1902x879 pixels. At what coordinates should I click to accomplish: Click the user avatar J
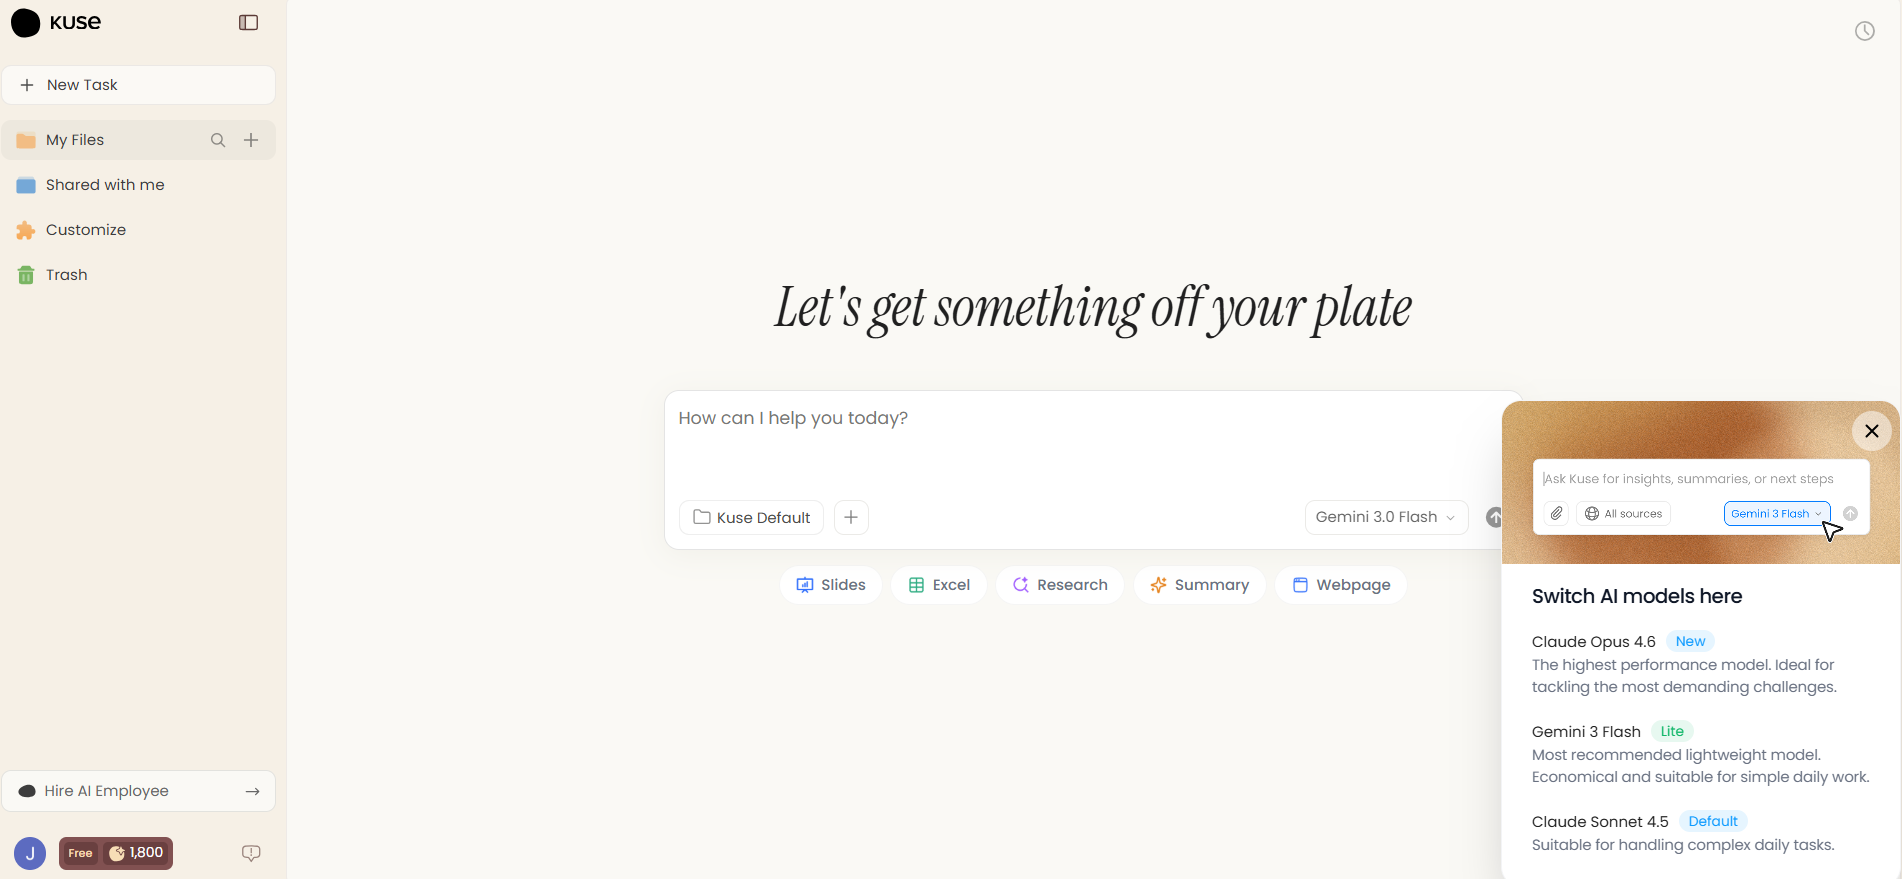[30, 853]
